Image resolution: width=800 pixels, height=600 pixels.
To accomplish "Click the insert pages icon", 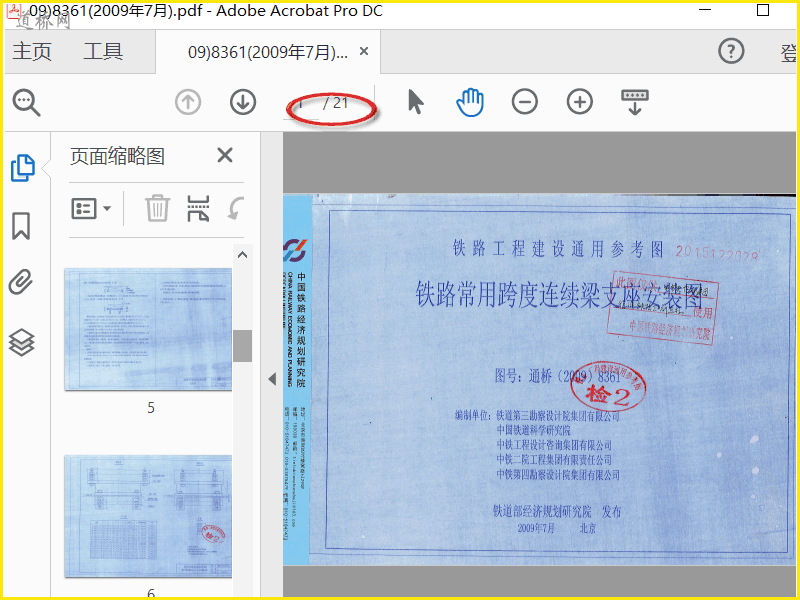I will [x=198, y=208].
